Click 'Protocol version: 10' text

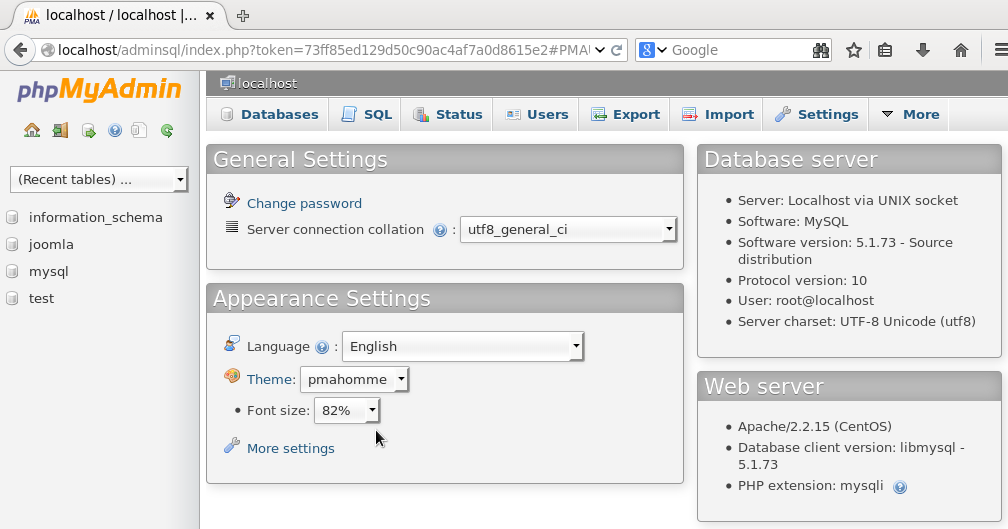(802, 281)
